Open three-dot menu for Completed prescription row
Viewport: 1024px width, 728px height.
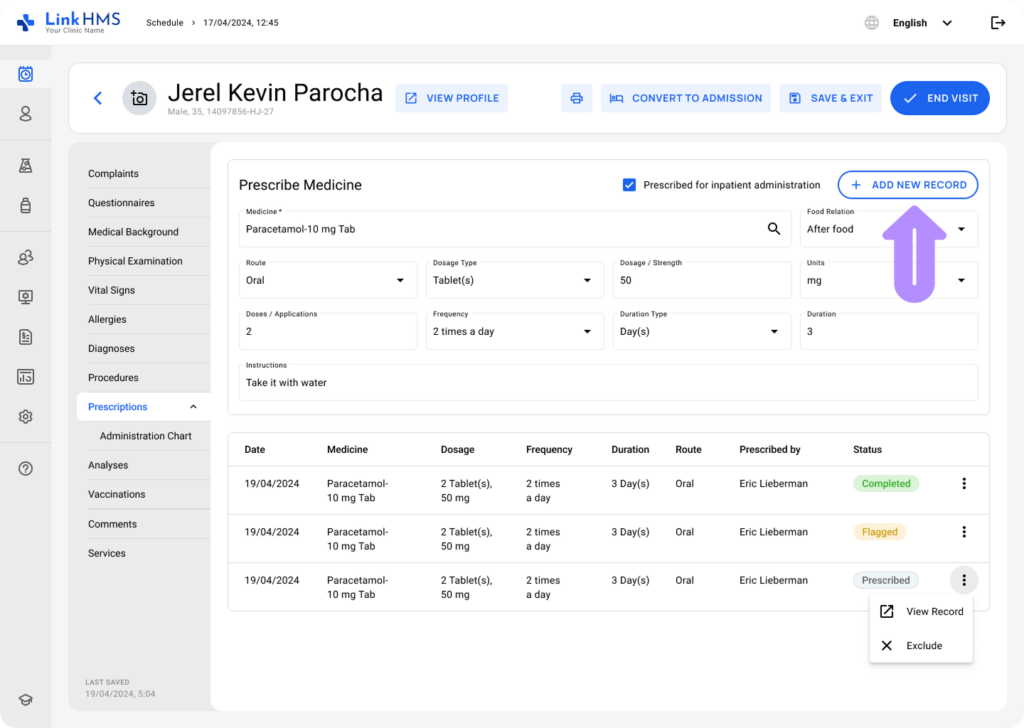(964, 484)
